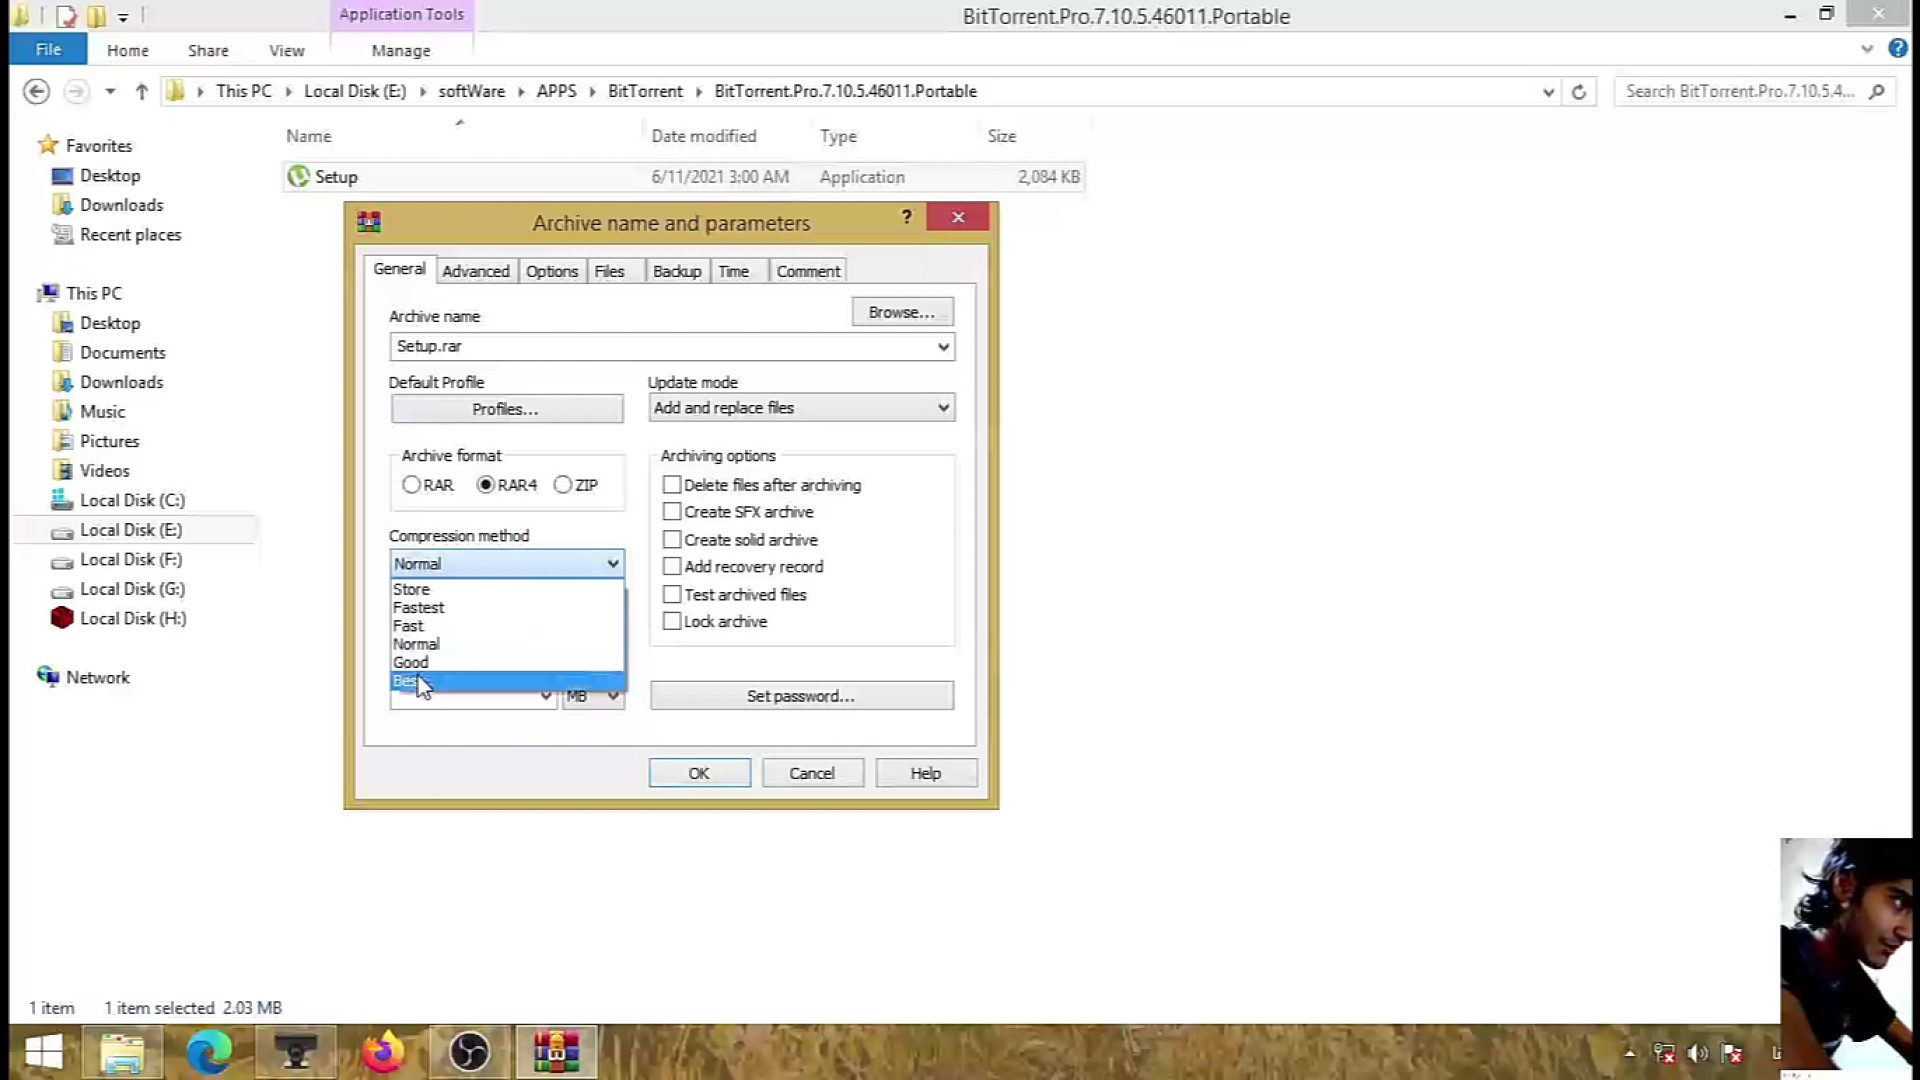Click the Cancel button

pyautogui.click(x=812, y=773)
